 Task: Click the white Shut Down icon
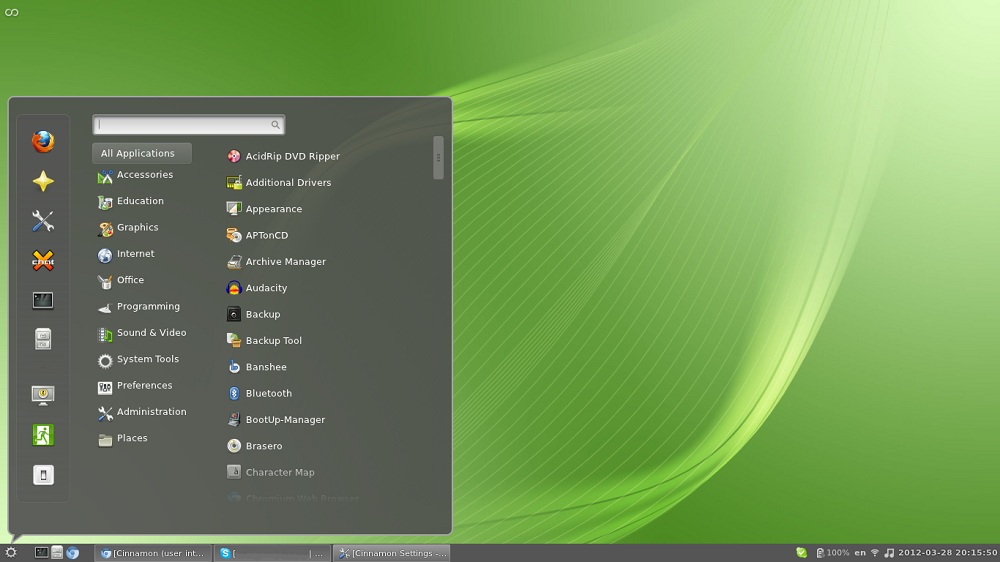coord(43,475)
